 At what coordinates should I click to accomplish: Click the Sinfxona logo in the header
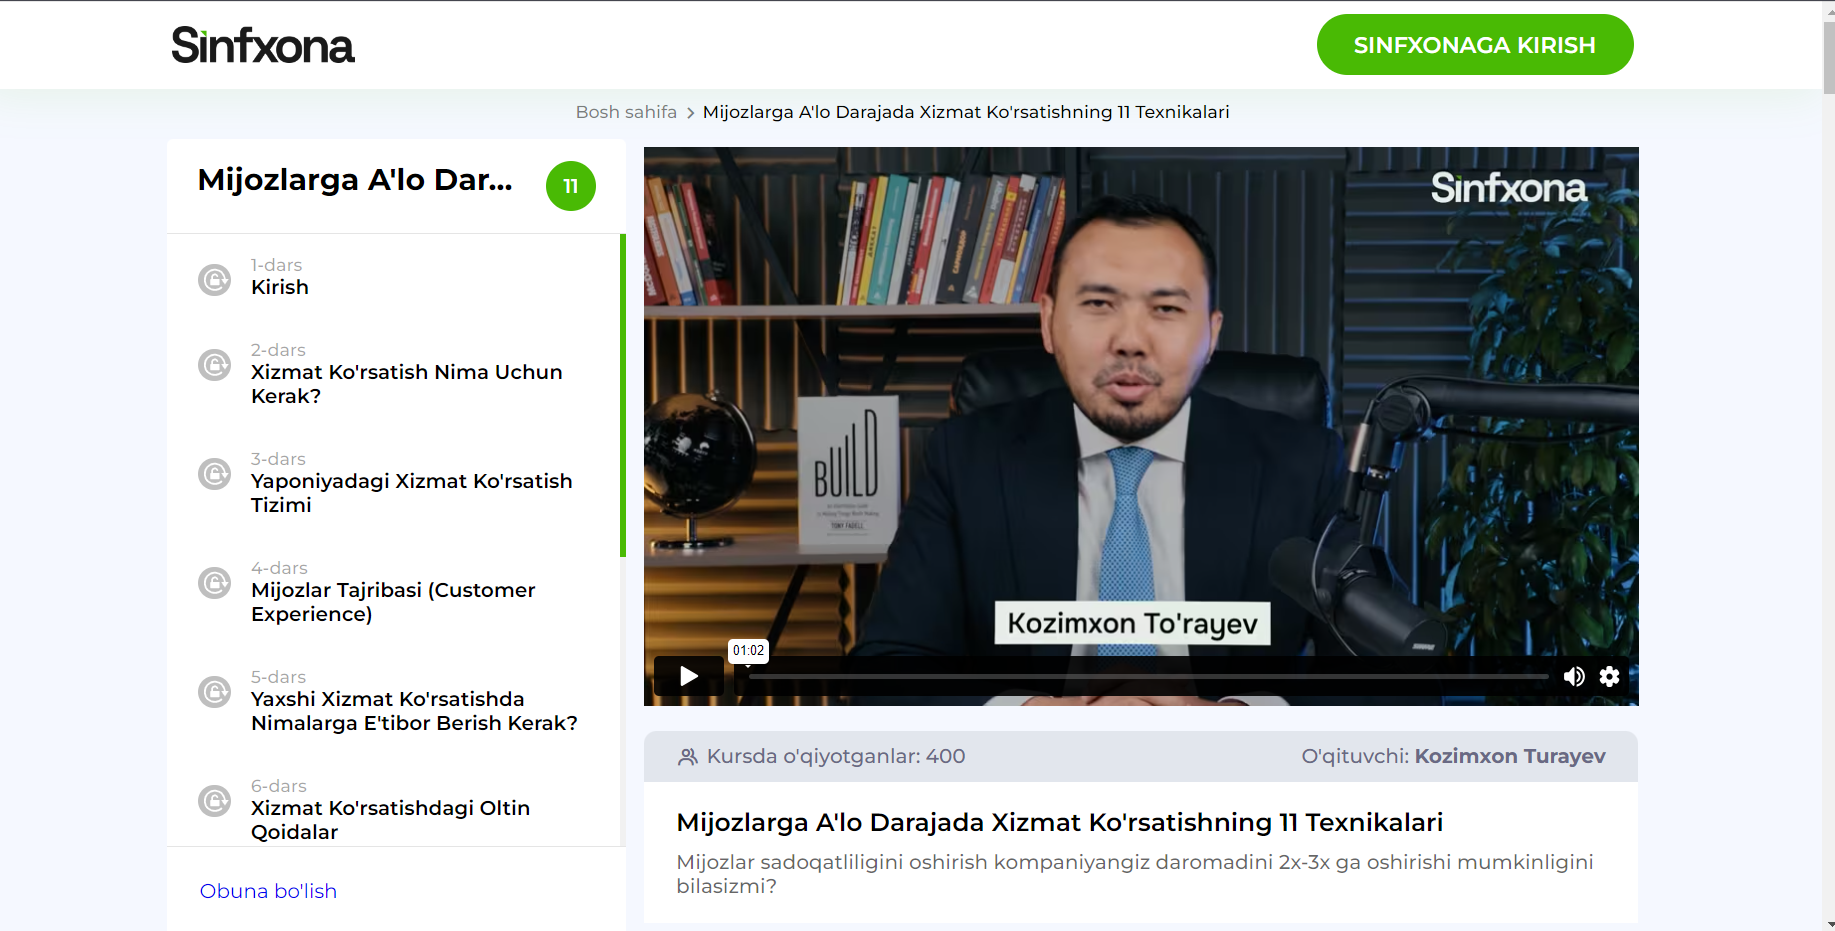click(263, 45)
